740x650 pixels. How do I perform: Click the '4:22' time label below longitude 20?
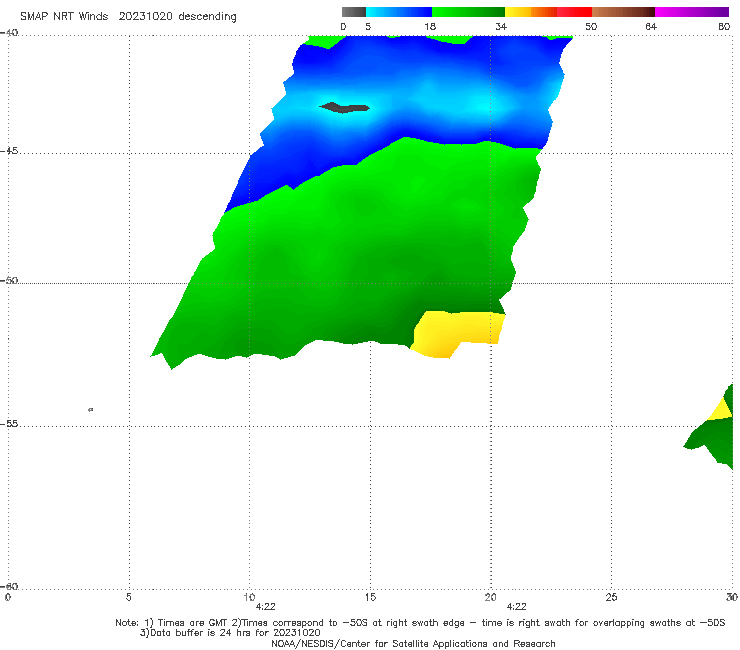pyautogui.click(x=516, y=607)
